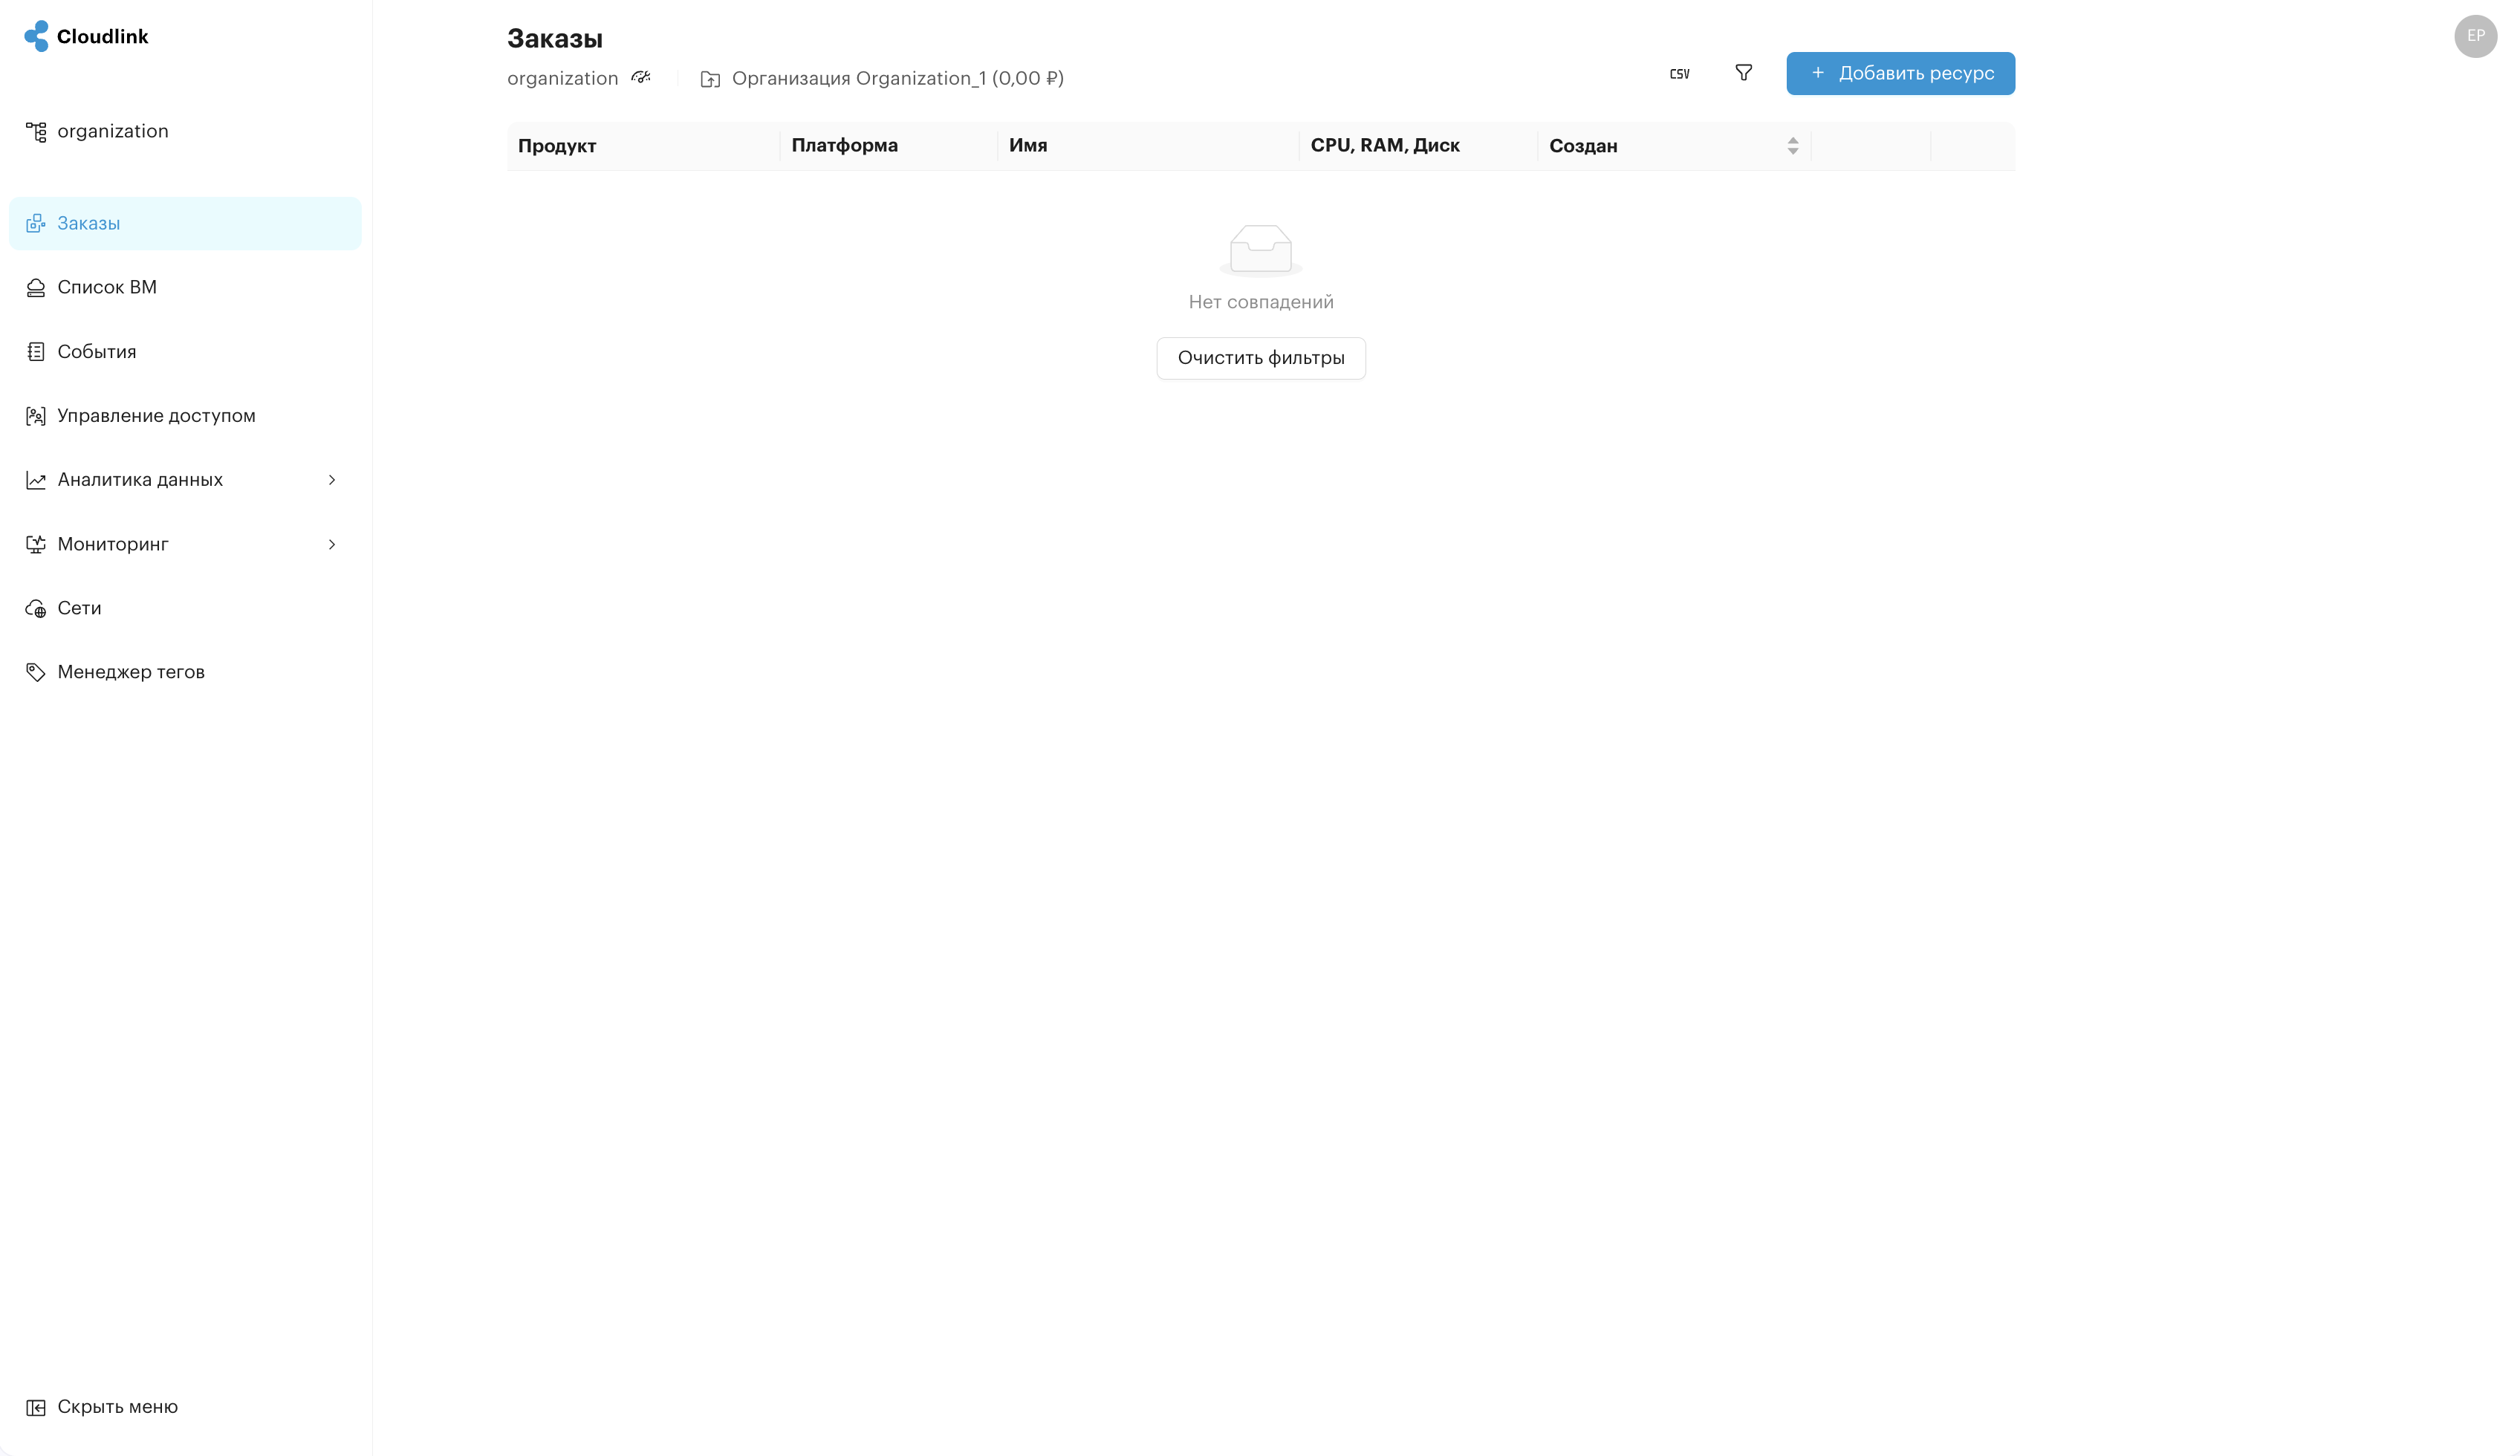Click the folder icon before Организация Organization_1

tap(710, 79)
